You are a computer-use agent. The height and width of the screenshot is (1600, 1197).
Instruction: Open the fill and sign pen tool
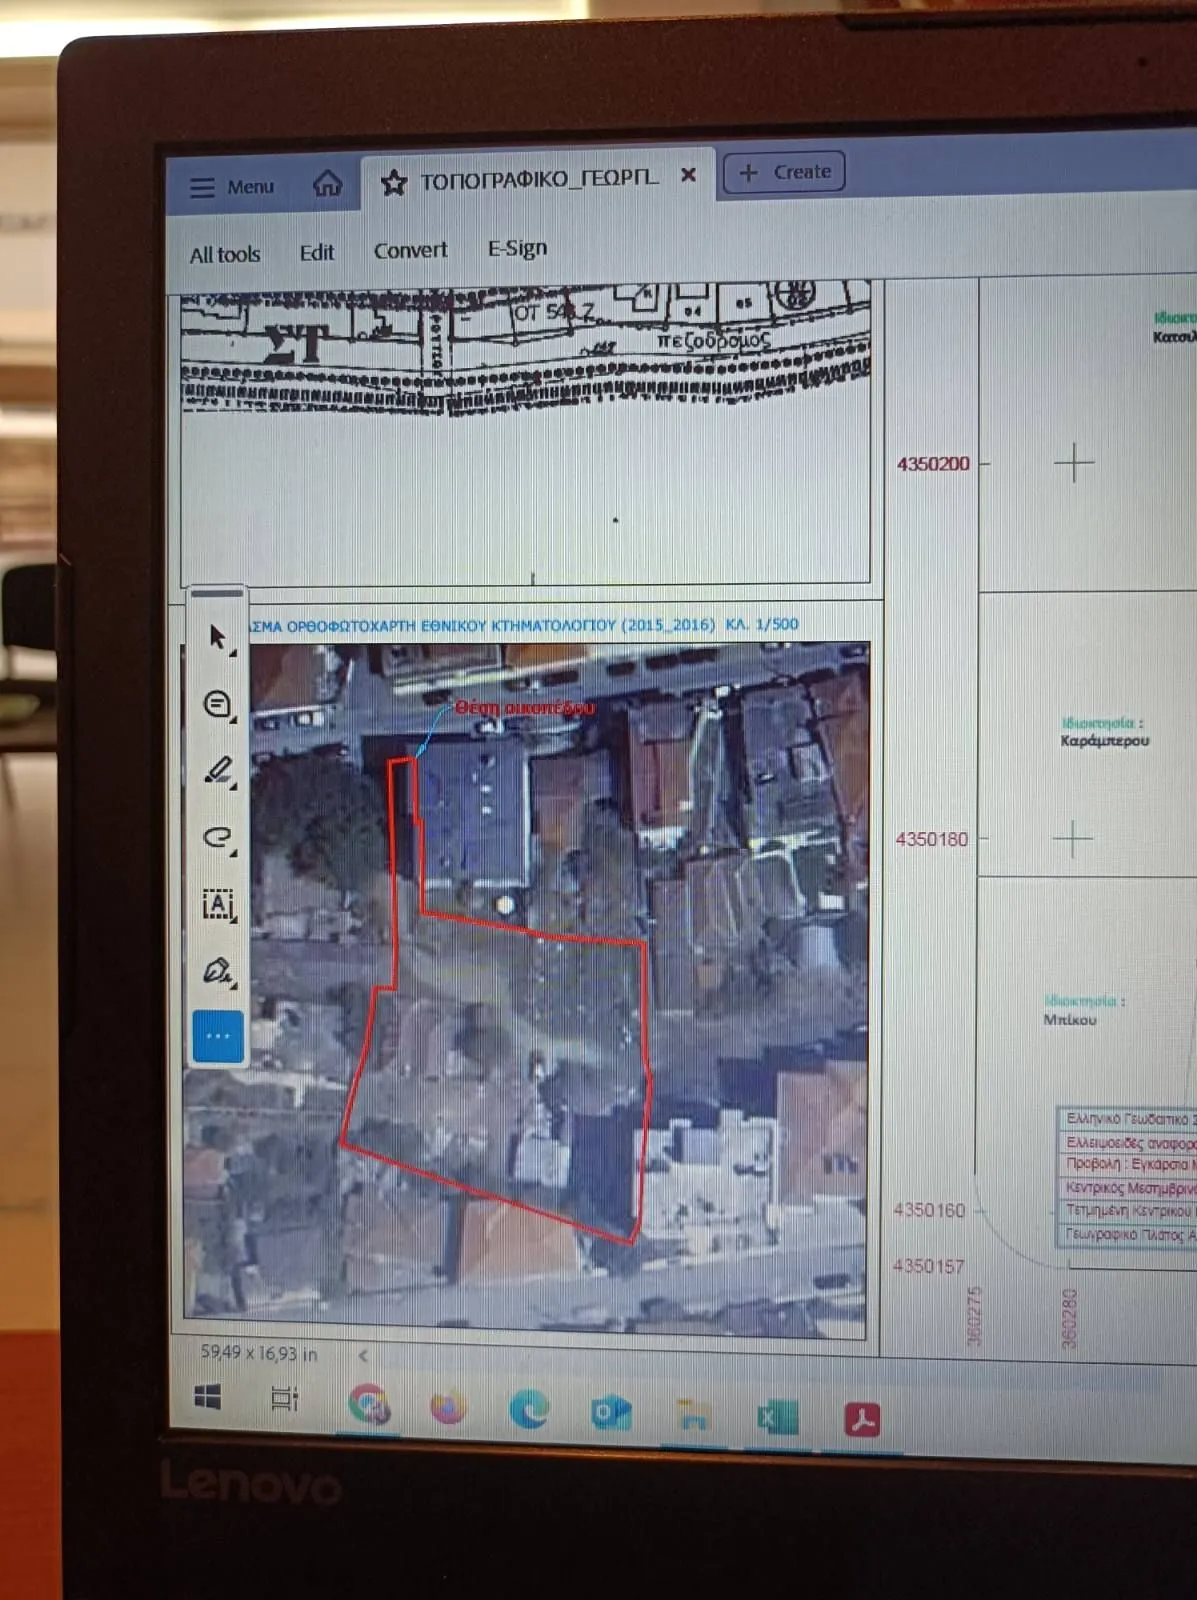[217, 970]
